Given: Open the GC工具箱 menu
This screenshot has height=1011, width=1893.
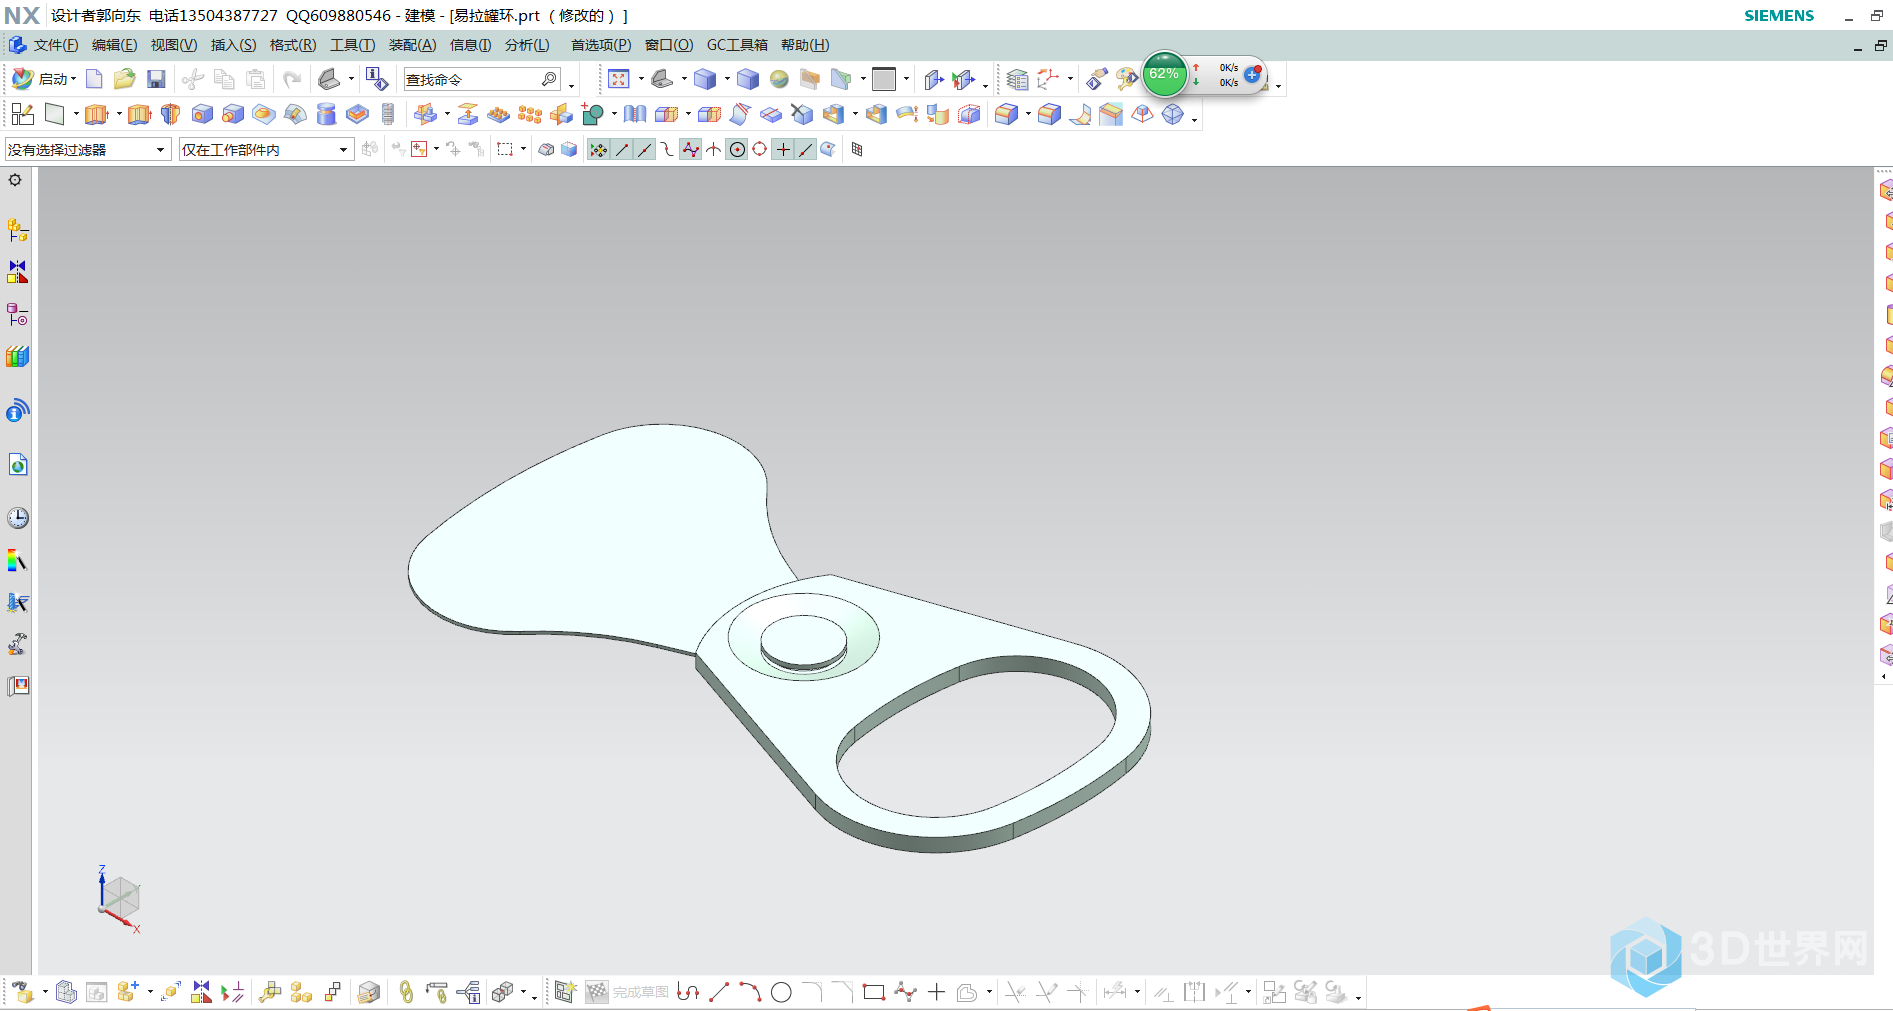Looking at the screenshot, I should pyautogui.click(x=737, y=45).
